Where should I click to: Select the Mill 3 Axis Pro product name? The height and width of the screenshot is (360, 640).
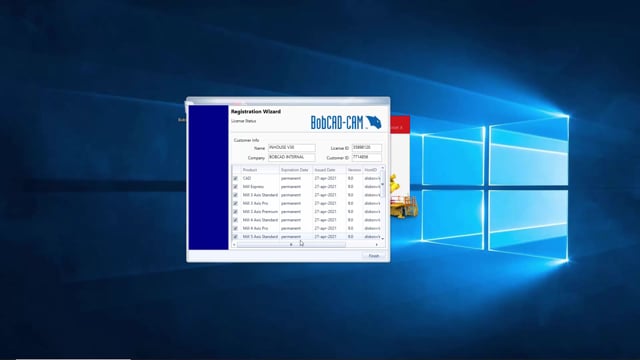255,203
